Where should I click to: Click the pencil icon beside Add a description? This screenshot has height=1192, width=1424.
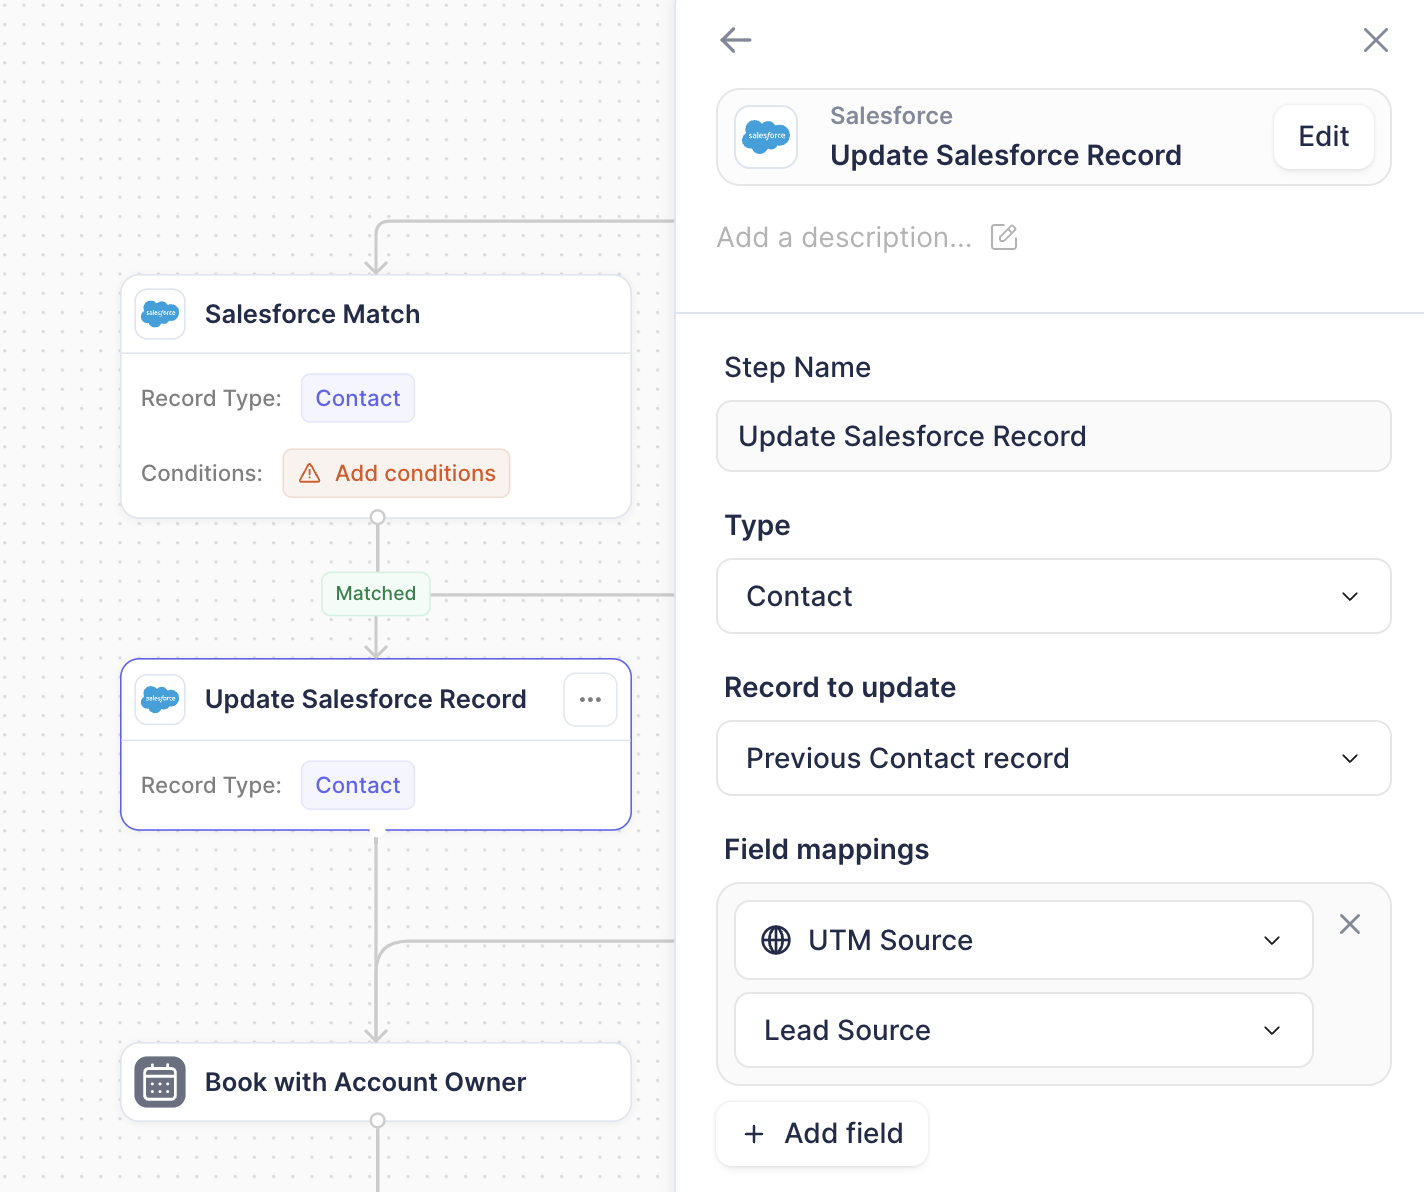click(1004, 237)
